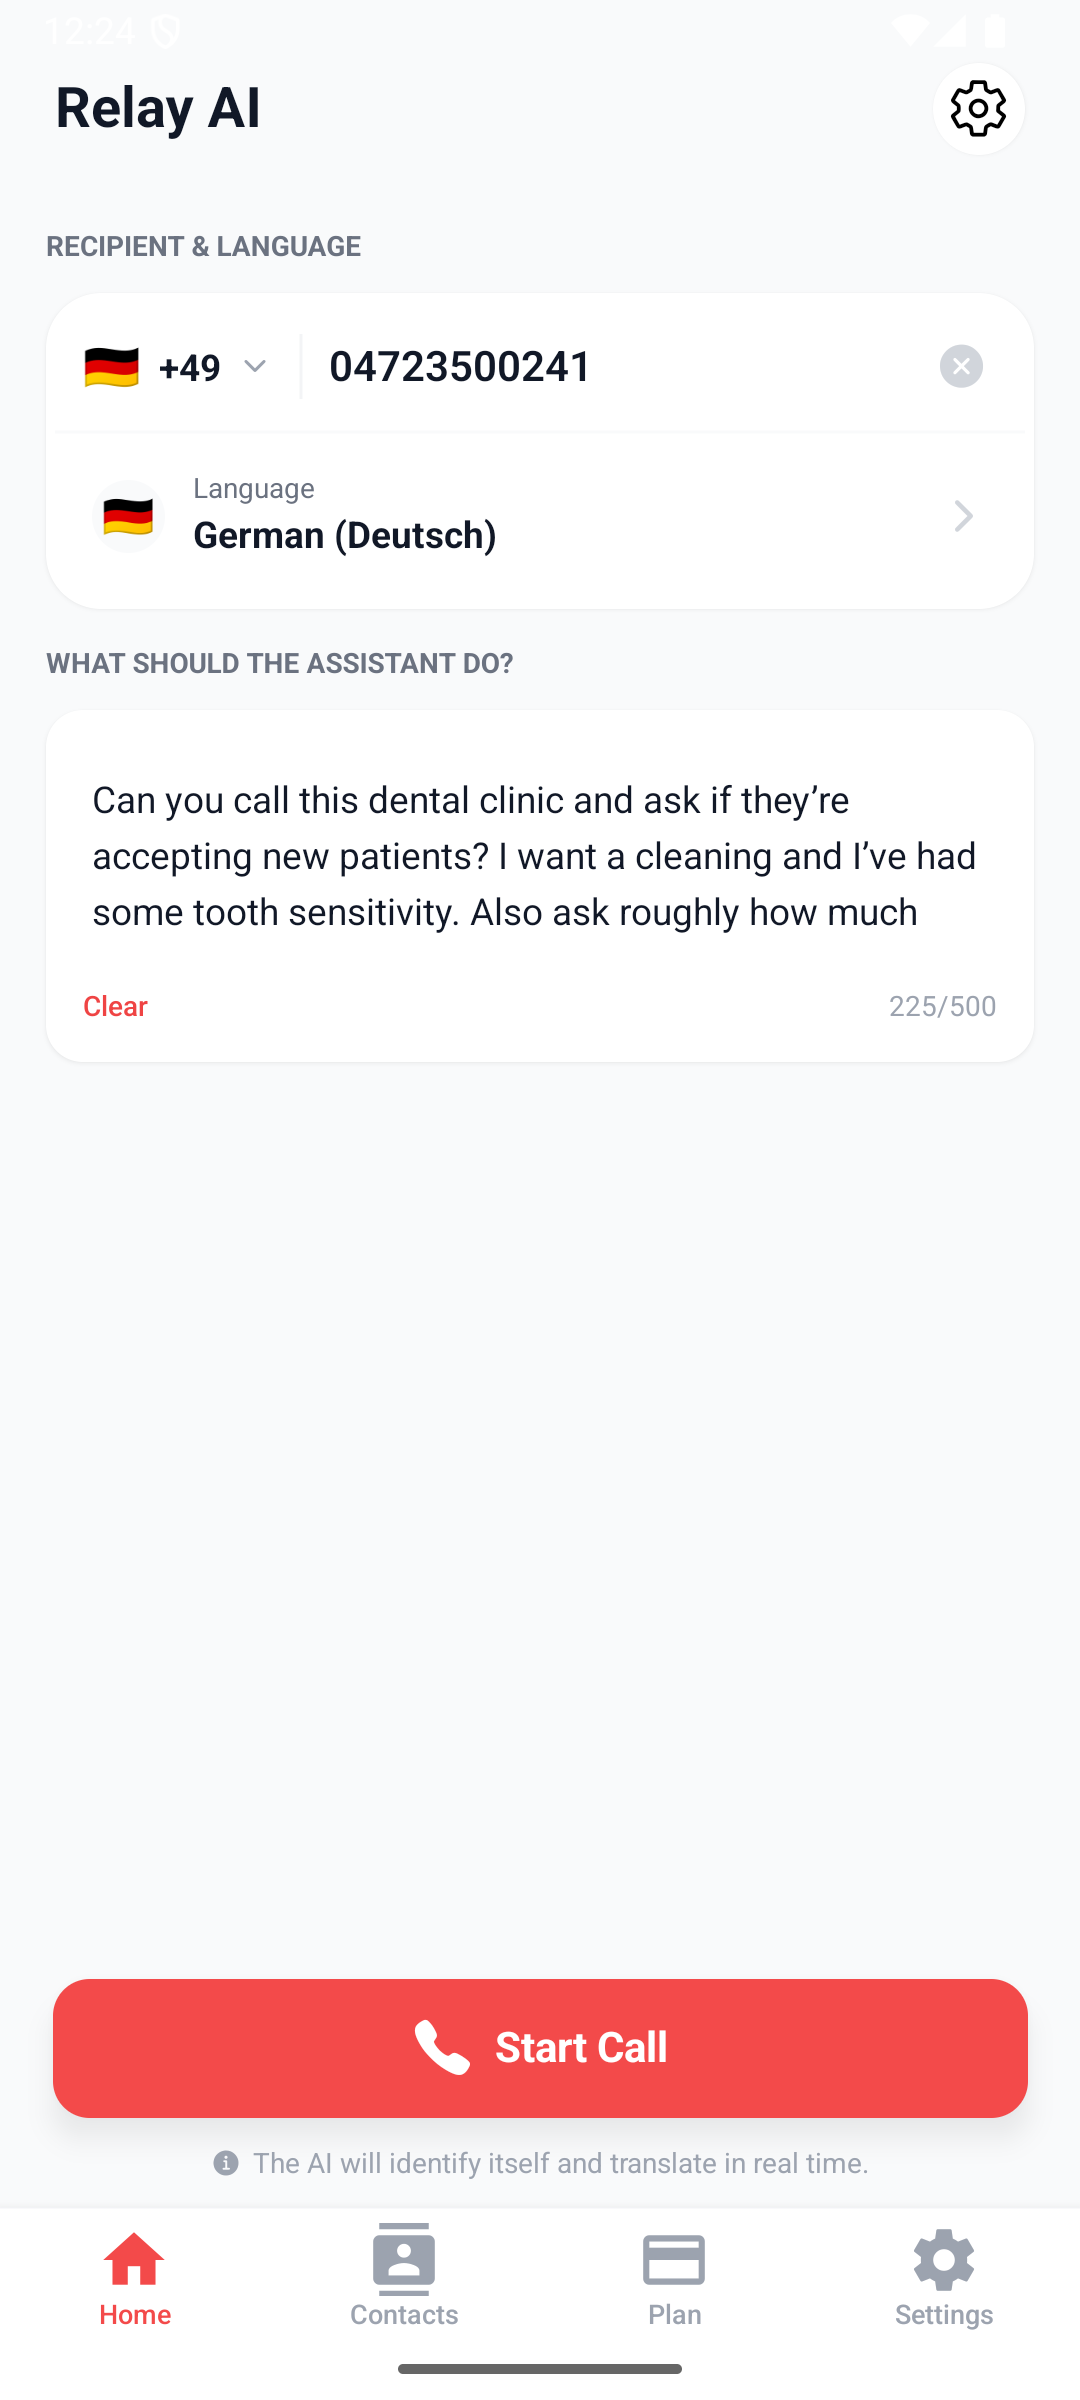The width and height of the screenshot is (1080, 2400).
Task: Tap the 225/500 character counter
Action: [942, 1006]
